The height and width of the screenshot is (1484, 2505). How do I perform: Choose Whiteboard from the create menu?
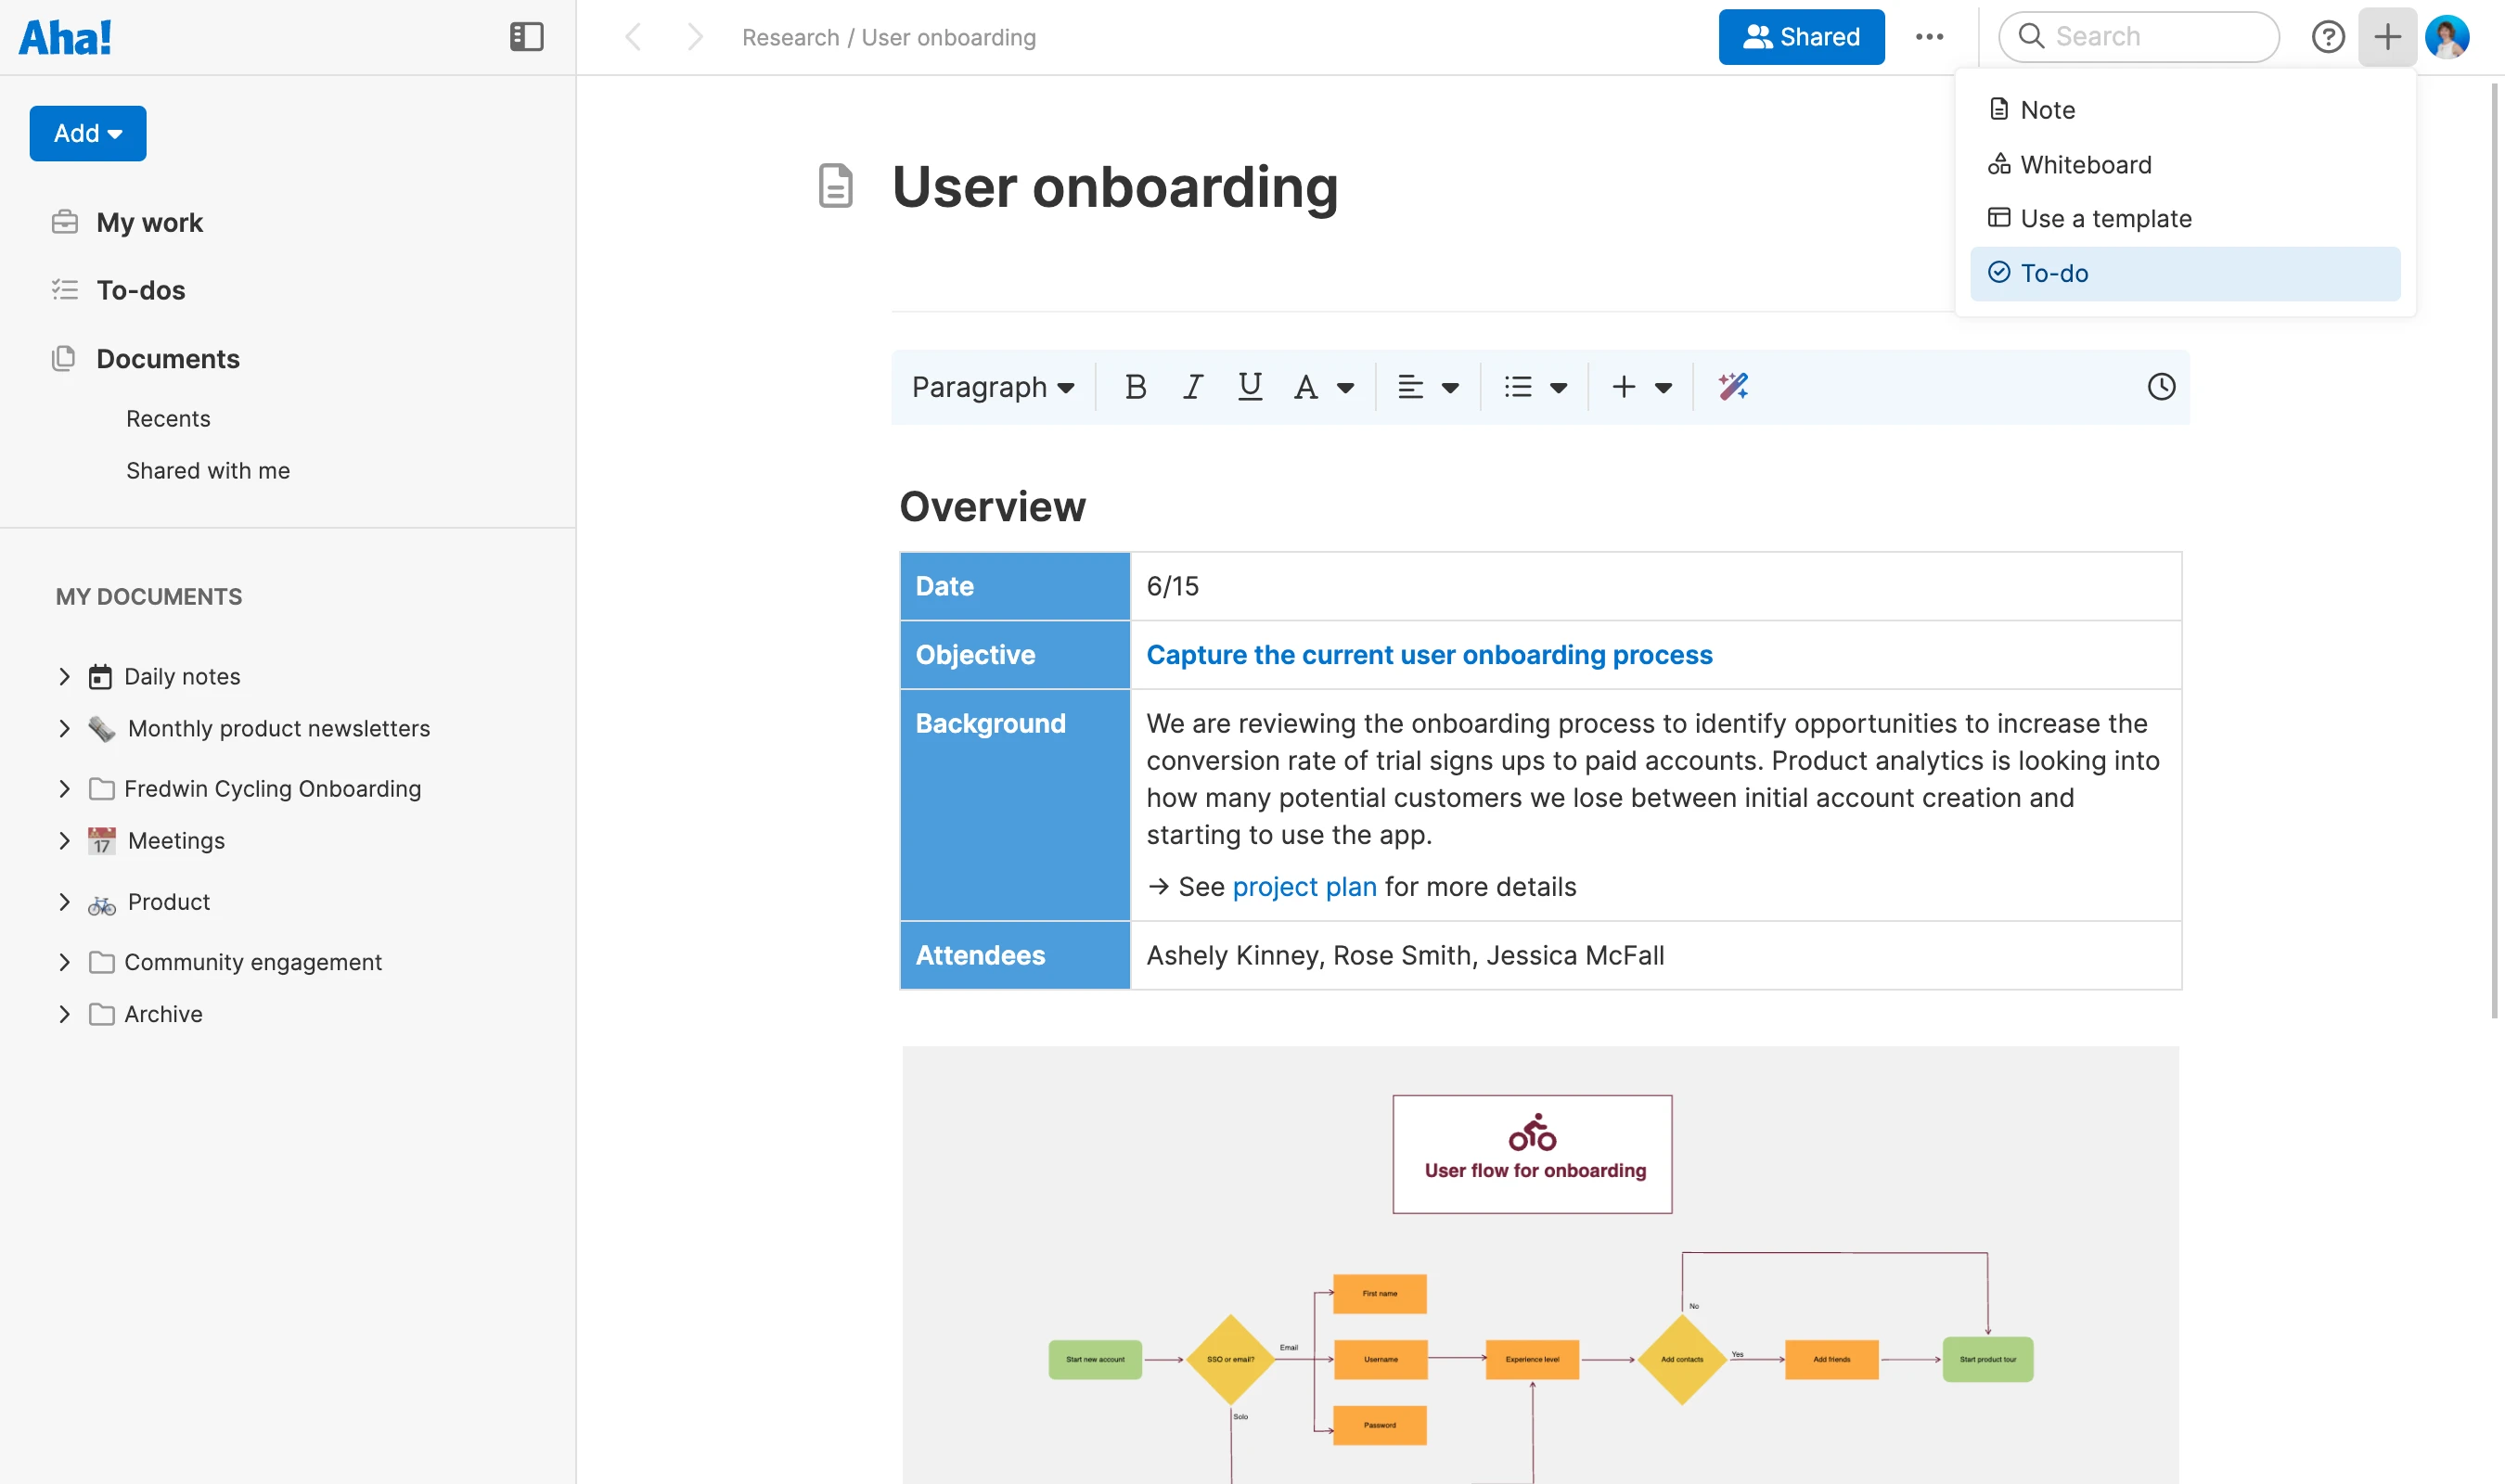2085,164
